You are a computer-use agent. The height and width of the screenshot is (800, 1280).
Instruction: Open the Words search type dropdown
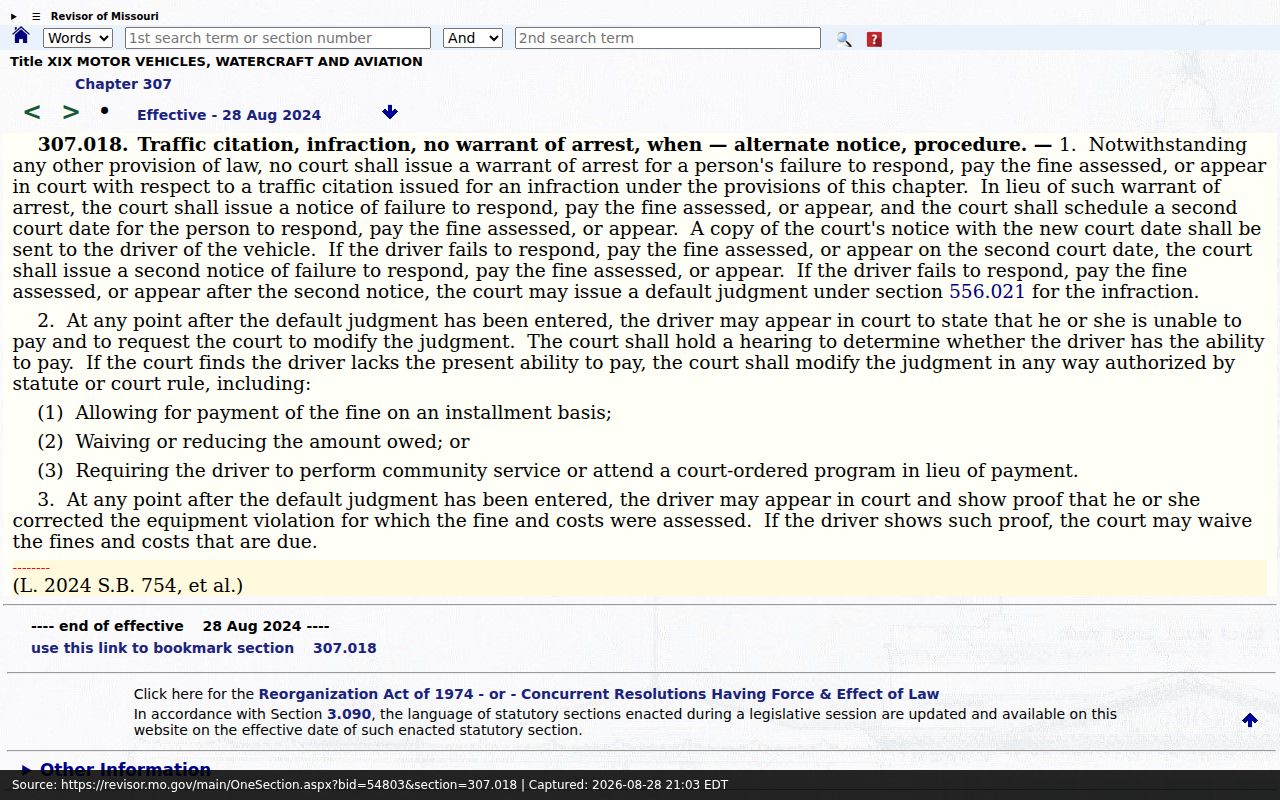pos(78,38)
